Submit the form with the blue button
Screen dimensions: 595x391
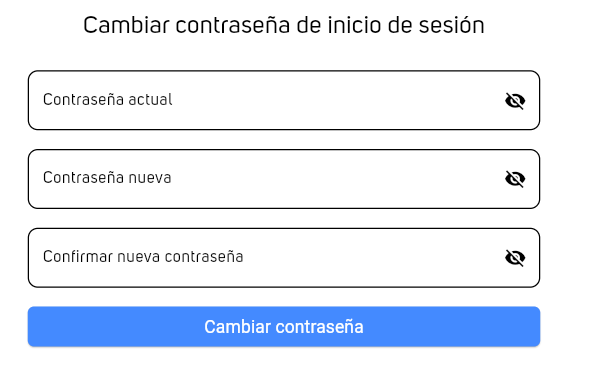tap(284, 326)
